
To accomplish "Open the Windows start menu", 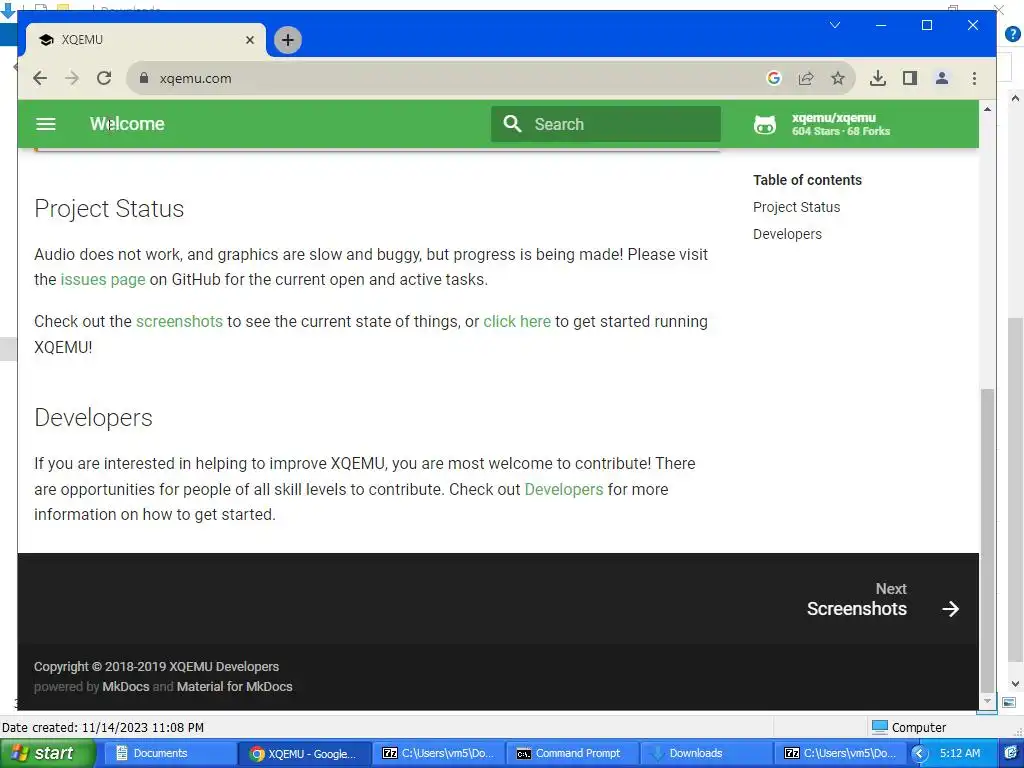I will 48,753.
